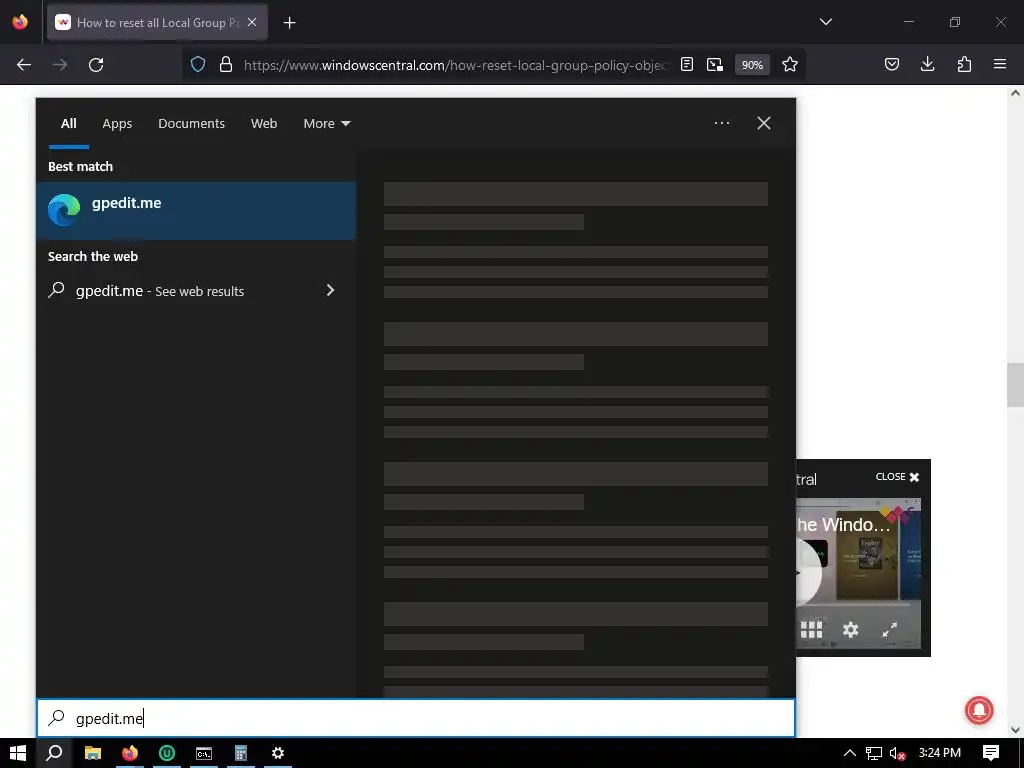Close the 'How to reset all Local Group' tab

pyautogui.click(x=252, y=22)
